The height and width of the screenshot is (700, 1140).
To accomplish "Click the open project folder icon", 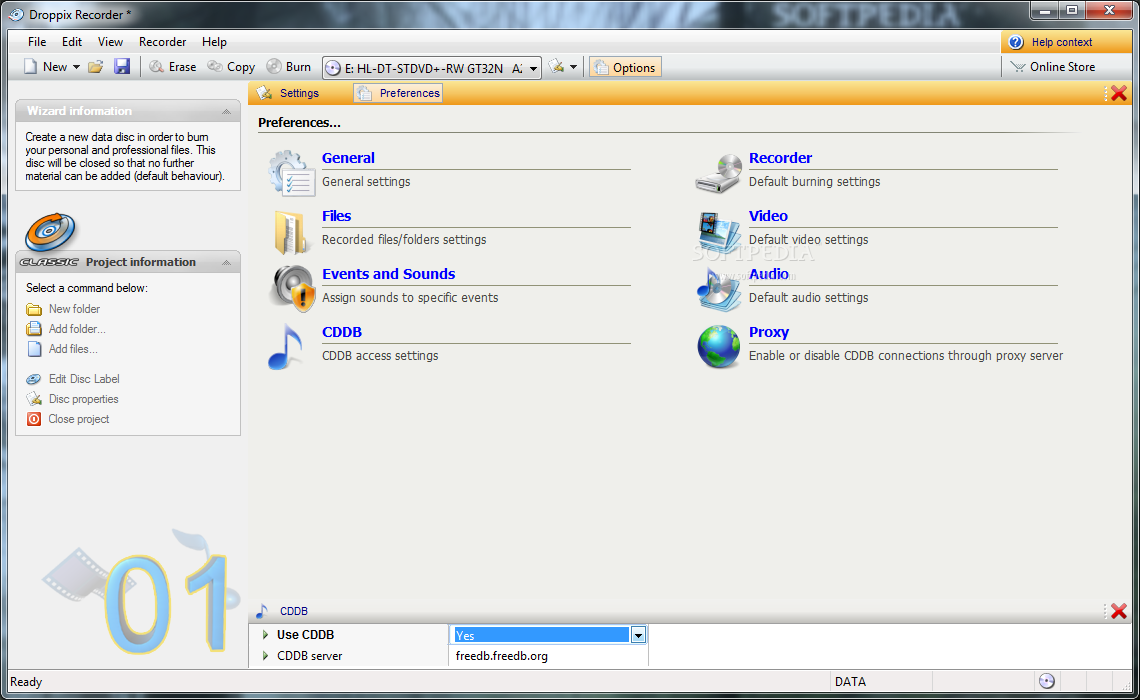I will click(95, 67).
